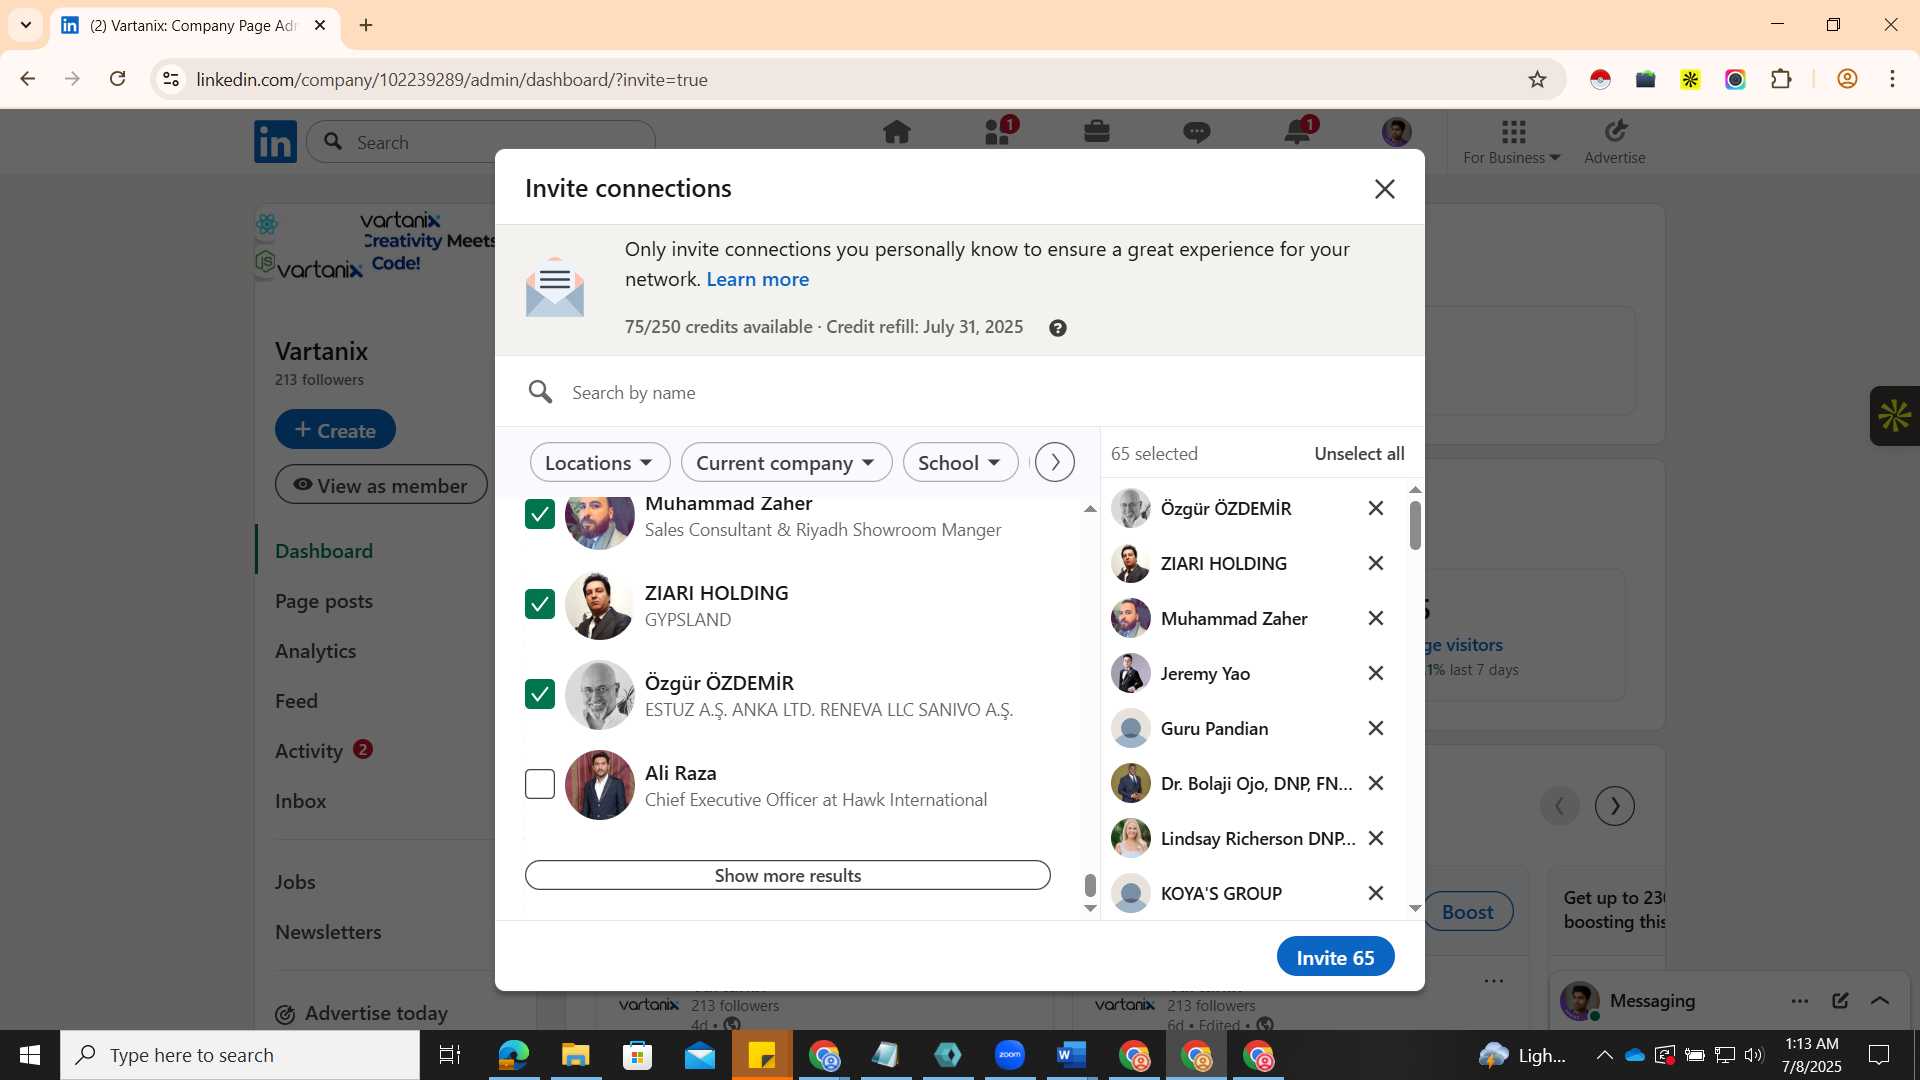Show hidden system tray icons
Image resolution: width=1920 pixels, height=1080 pixels.
coord(1604,1055)
